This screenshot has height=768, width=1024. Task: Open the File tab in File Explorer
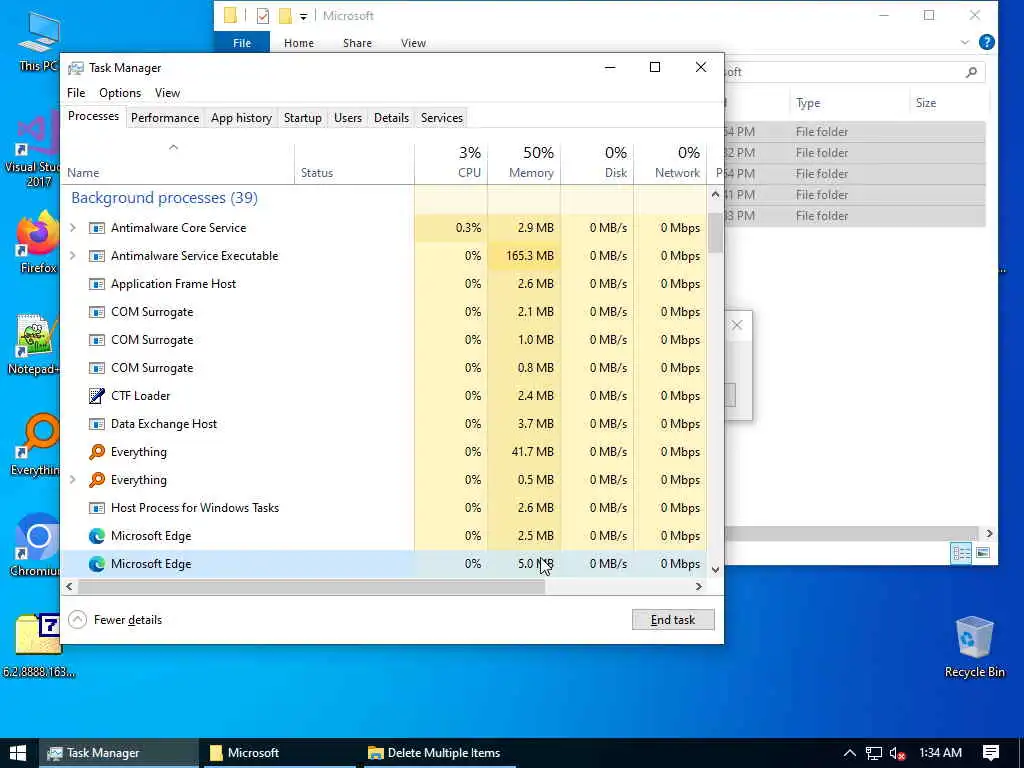point(242,43)
